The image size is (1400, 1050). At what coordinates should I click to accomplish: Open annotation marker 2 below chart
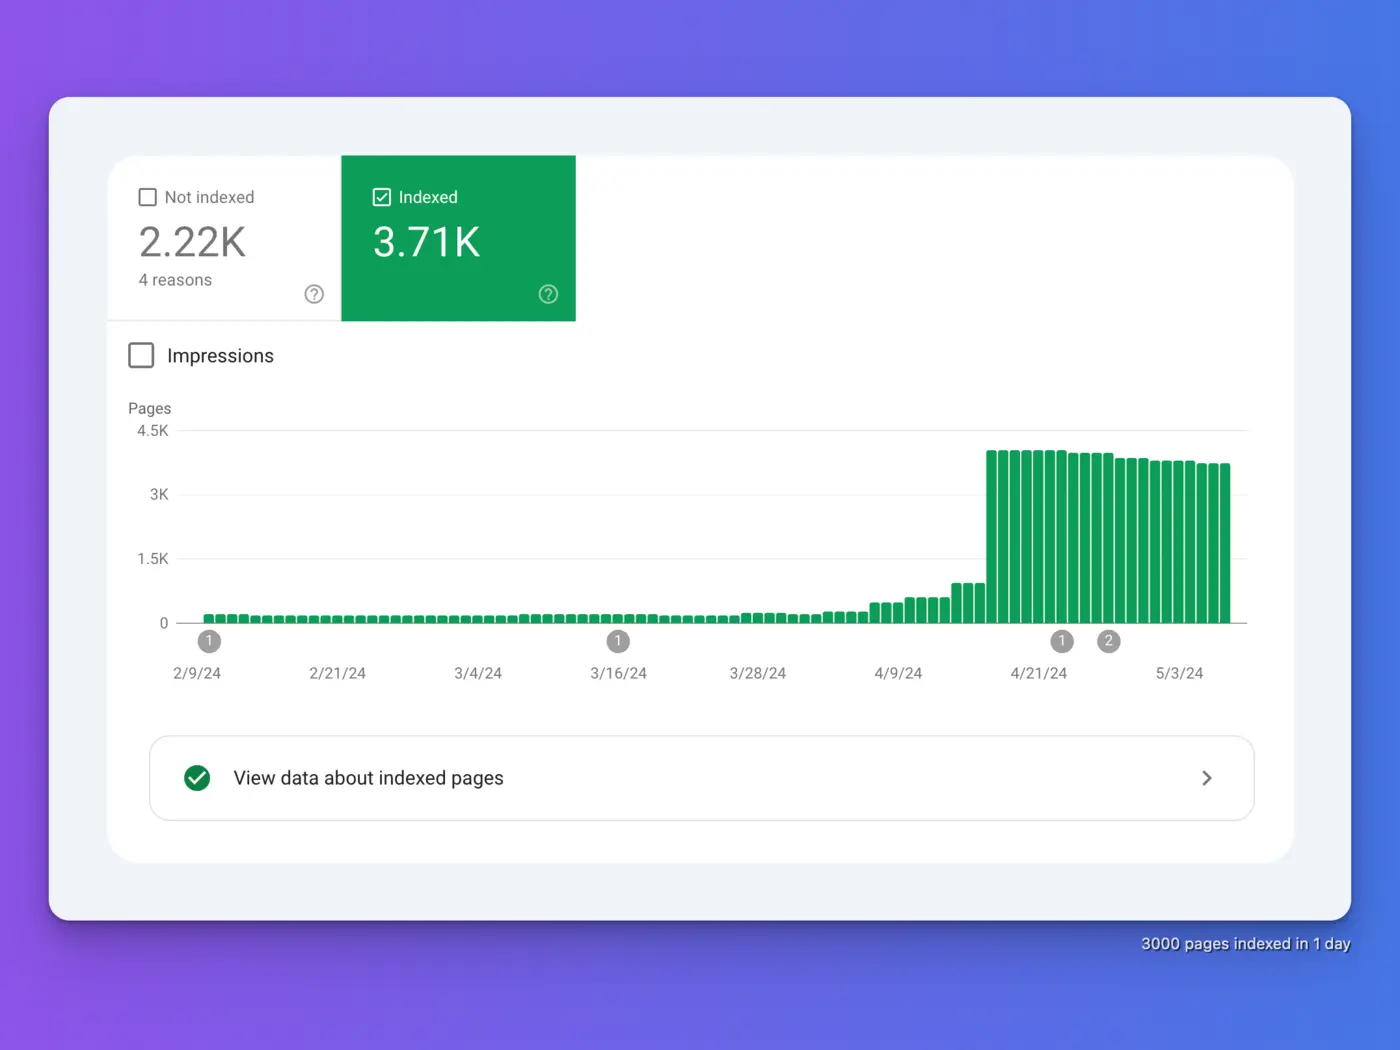tap(1108, 641)
